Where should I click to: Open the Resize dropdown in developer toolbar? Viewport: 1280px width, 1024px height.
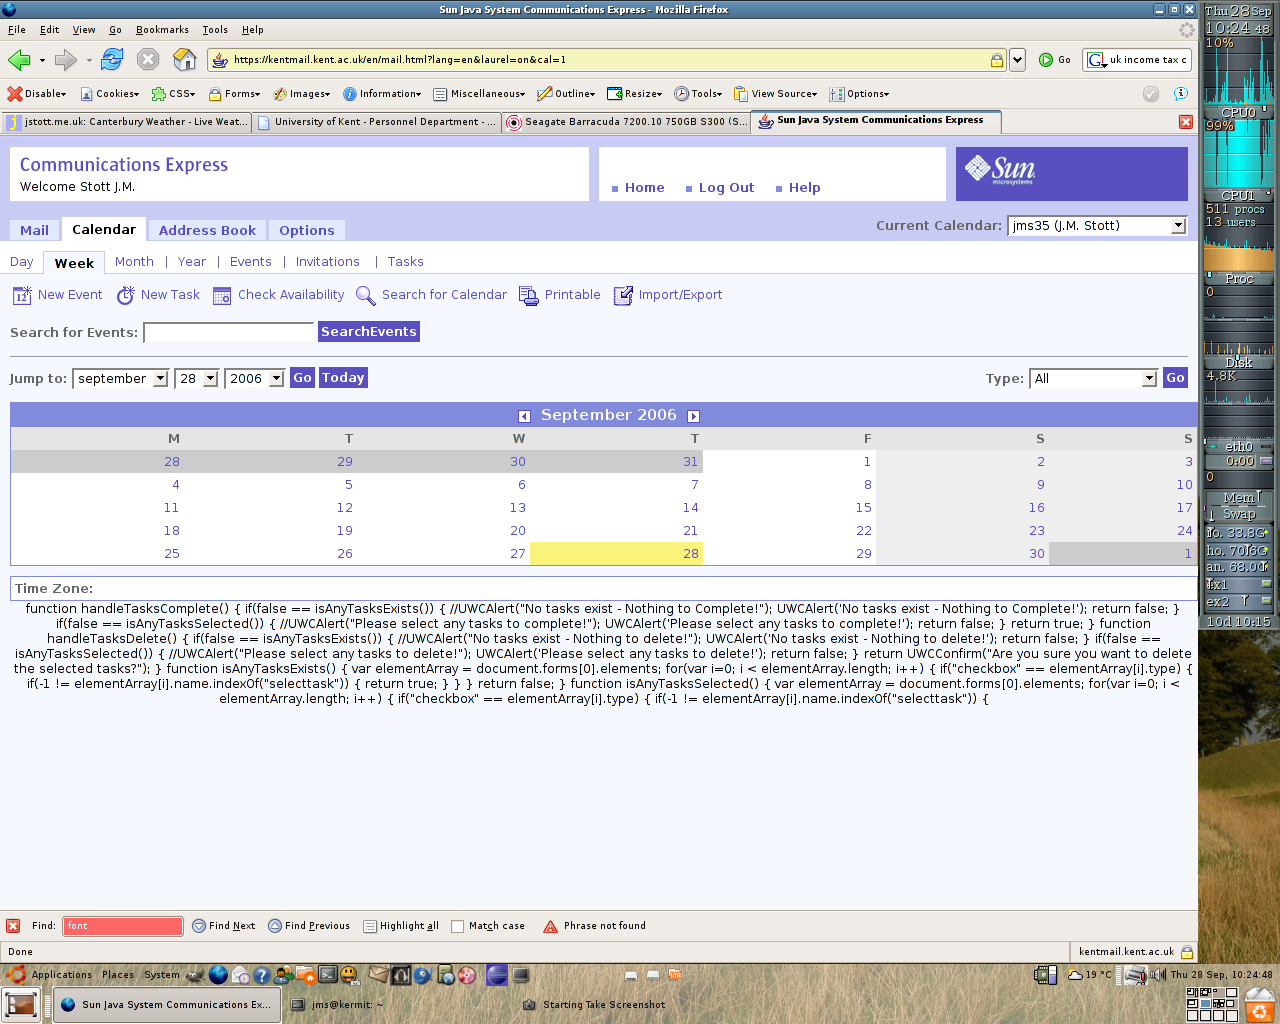pyautogui.click(x=635, y=94)
